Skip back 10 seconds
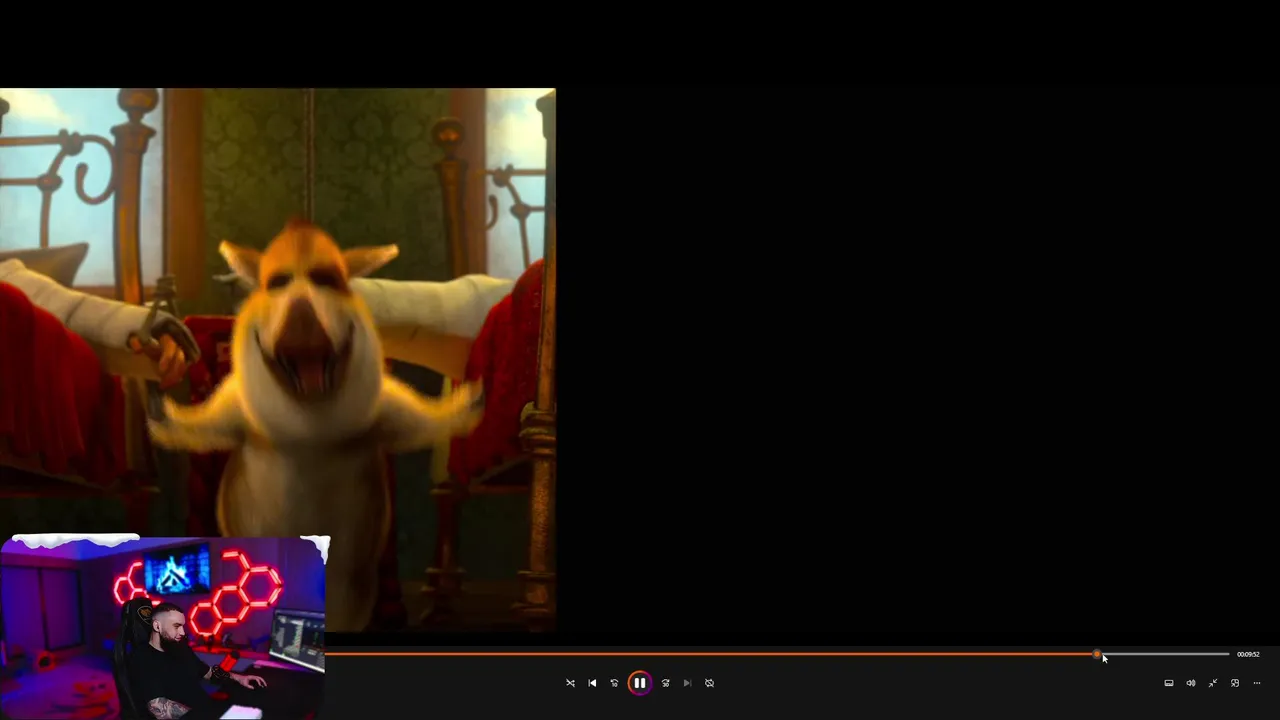 tap(614, 683)
